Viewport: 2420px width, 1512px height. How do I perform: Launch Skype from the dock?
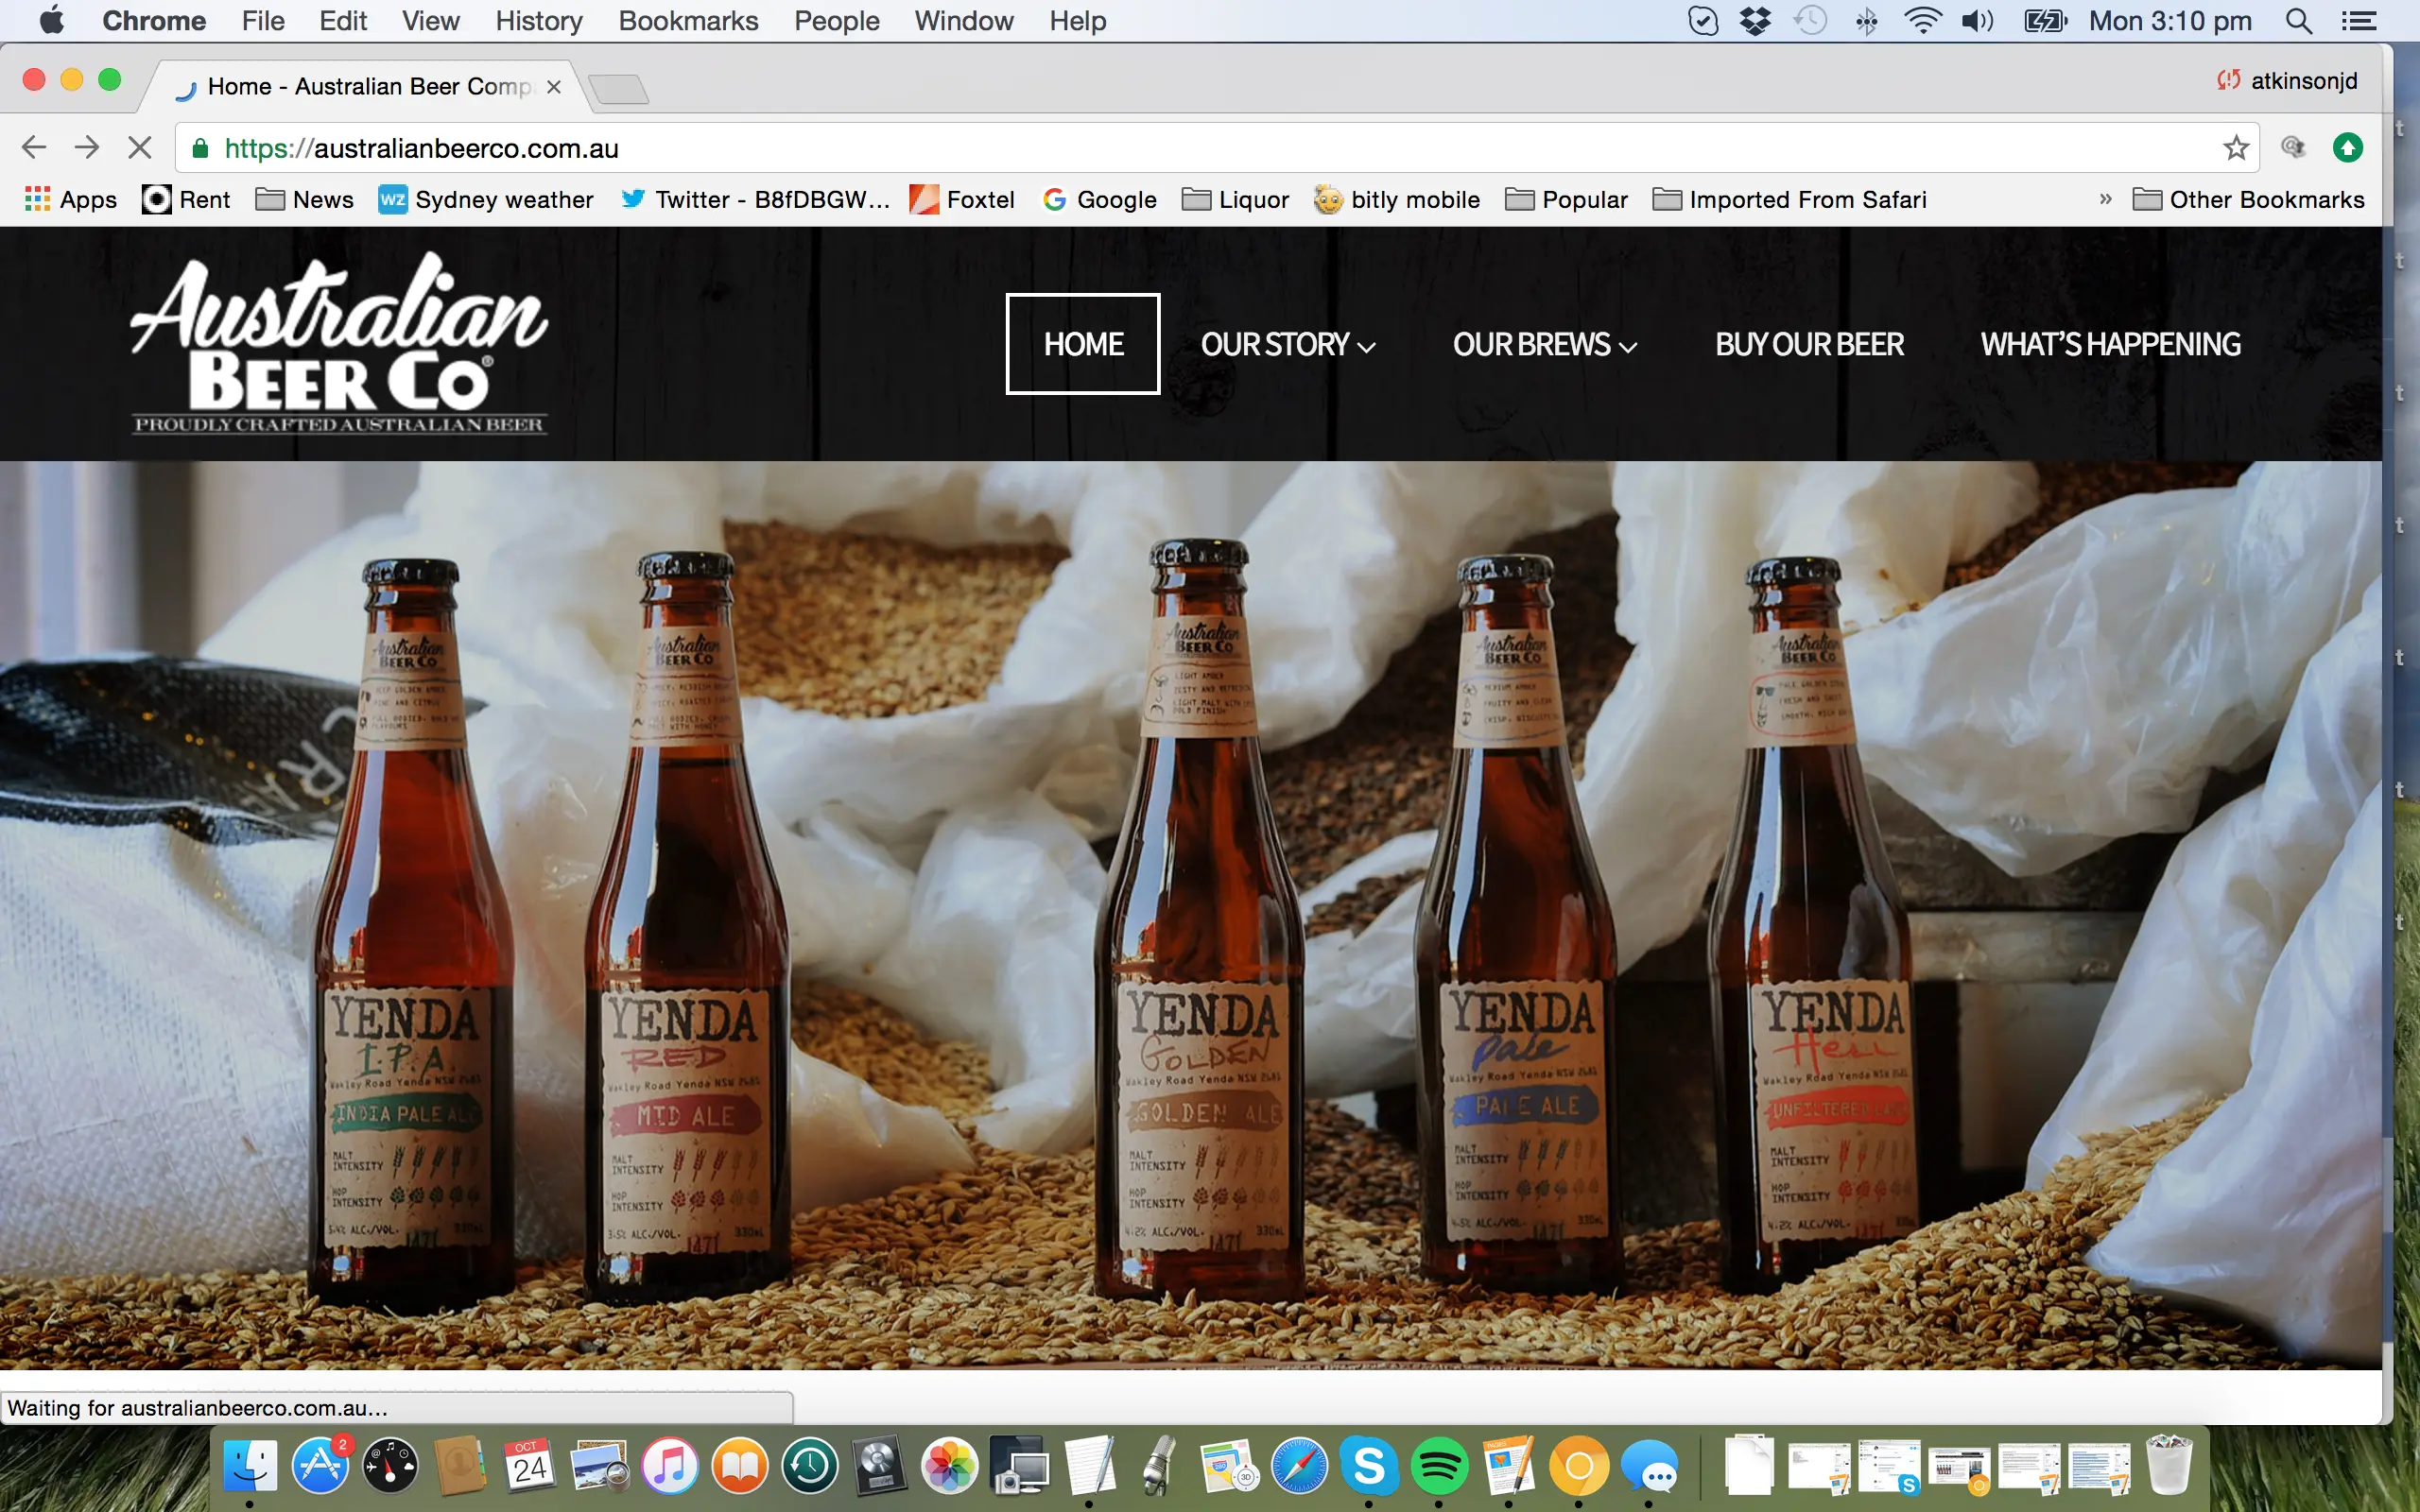[1370, 1466]
